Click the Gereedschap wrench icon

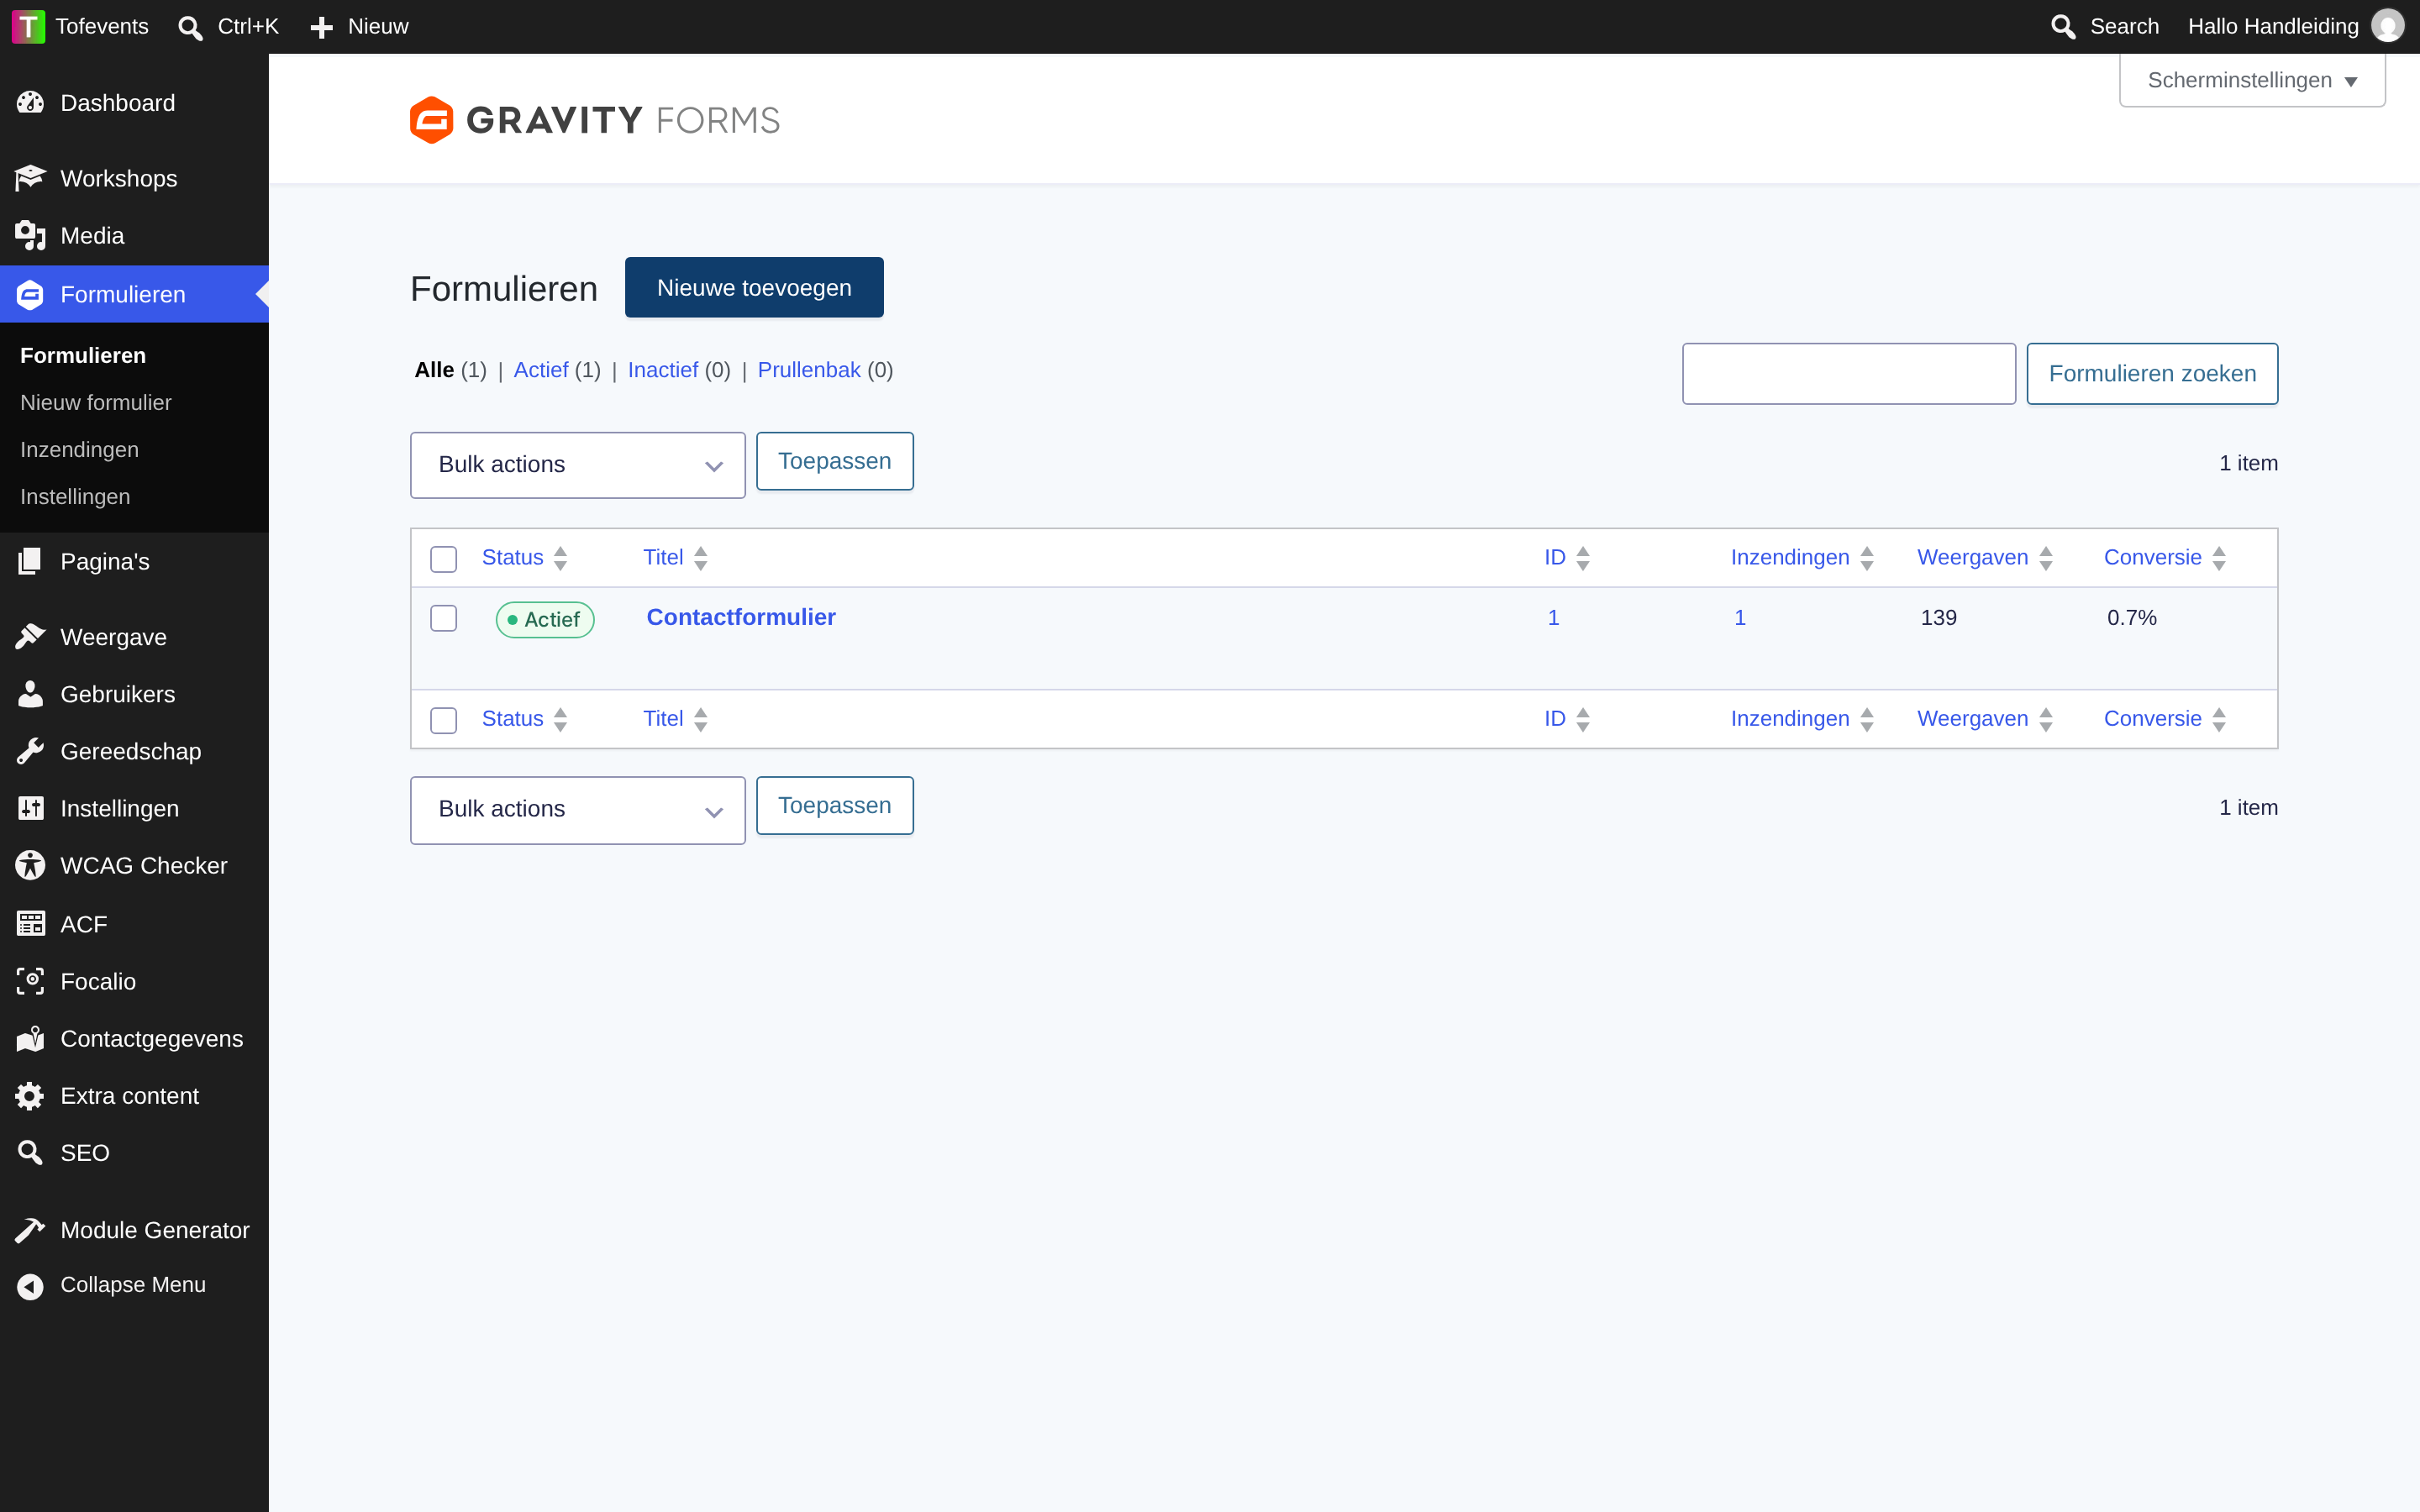click(x=30, y=751)
